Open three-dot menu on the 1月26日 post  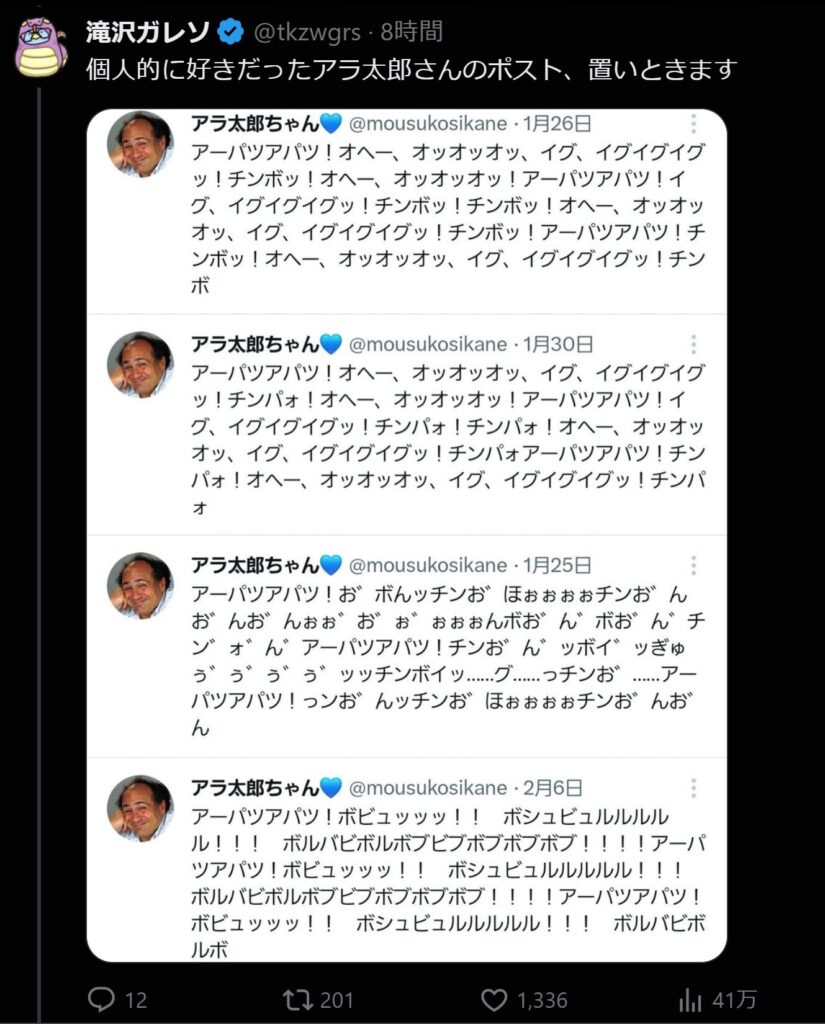point(694,123)
